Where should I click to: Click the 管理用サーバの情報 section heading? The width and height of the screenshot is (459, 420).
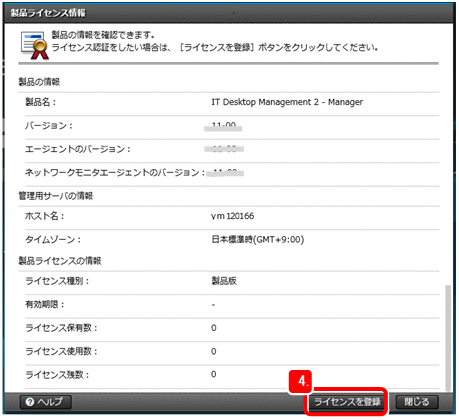[x=56, y=196]
